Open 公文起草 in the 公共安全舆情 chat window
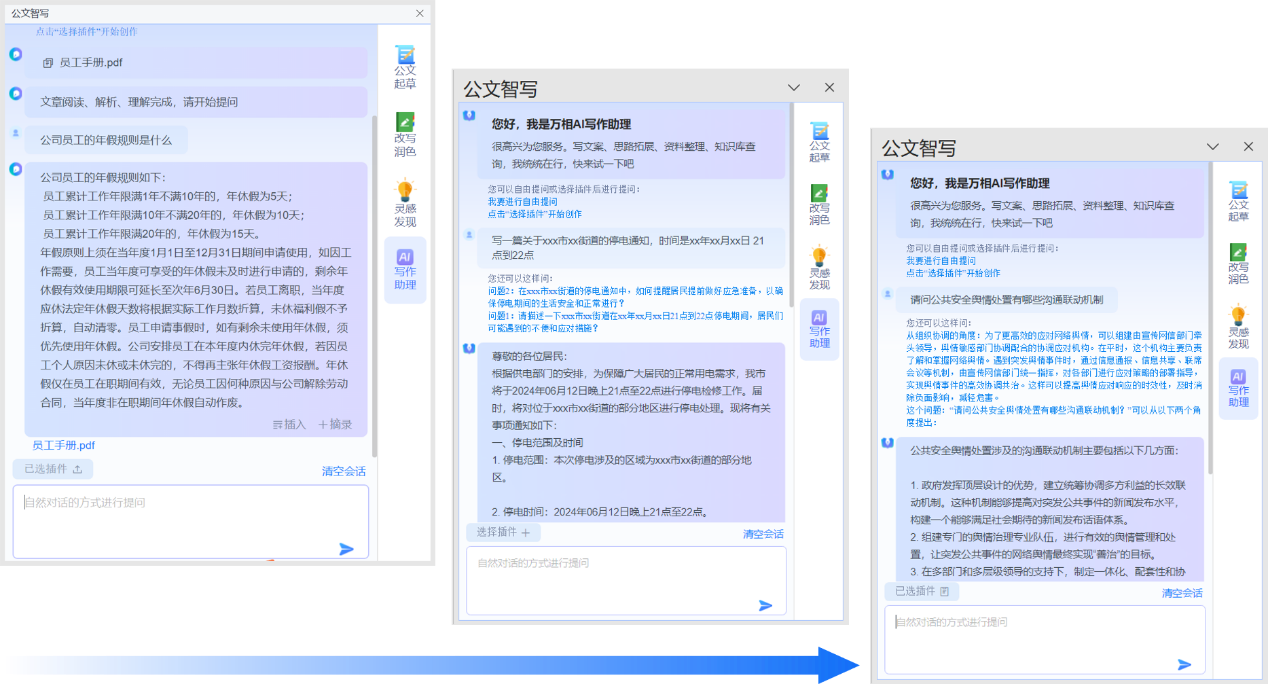The width and height of the screenshot is (1268, 684). (1239, 201)
